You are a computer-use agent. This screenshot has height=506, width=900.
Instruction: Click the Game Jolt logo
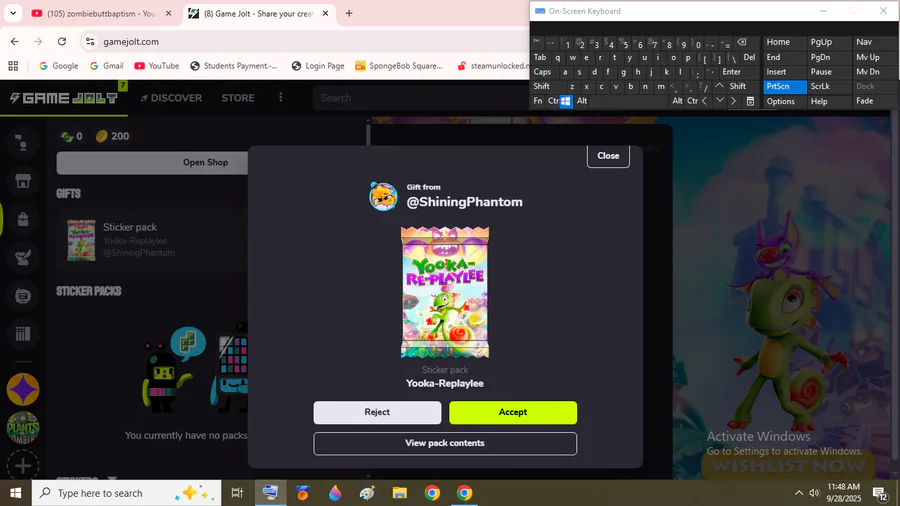coord(64,98)
